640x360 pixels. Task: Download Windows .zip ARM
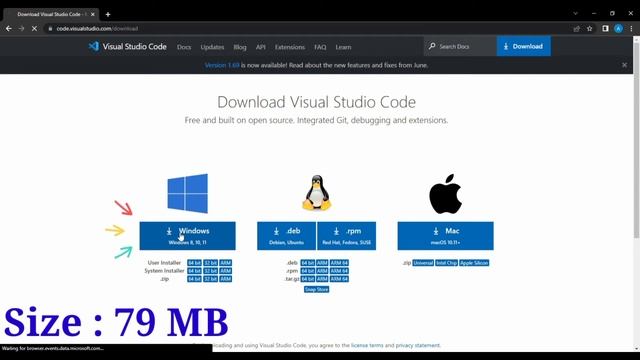[226, 279]
